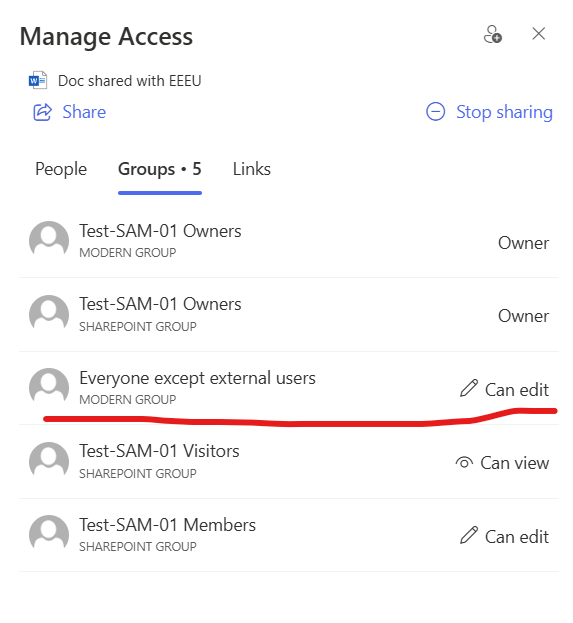Screen dimensions: 573x623
Task: Click the Stop sharing link text
Action: pos(504,112)
